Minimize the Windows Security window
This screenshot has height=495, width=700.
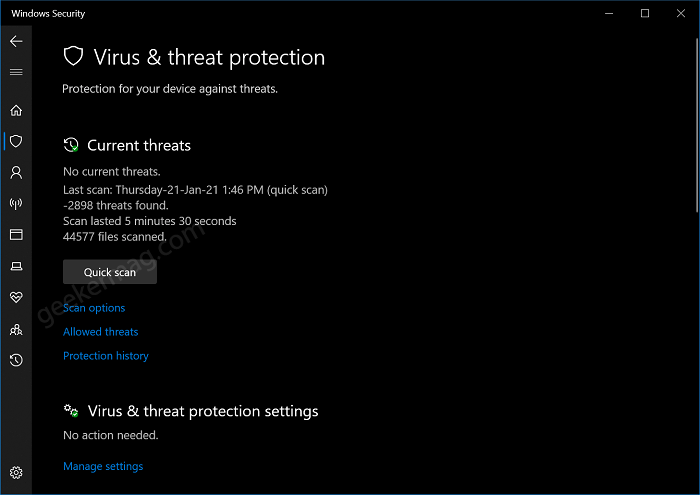tap(609, 13)
